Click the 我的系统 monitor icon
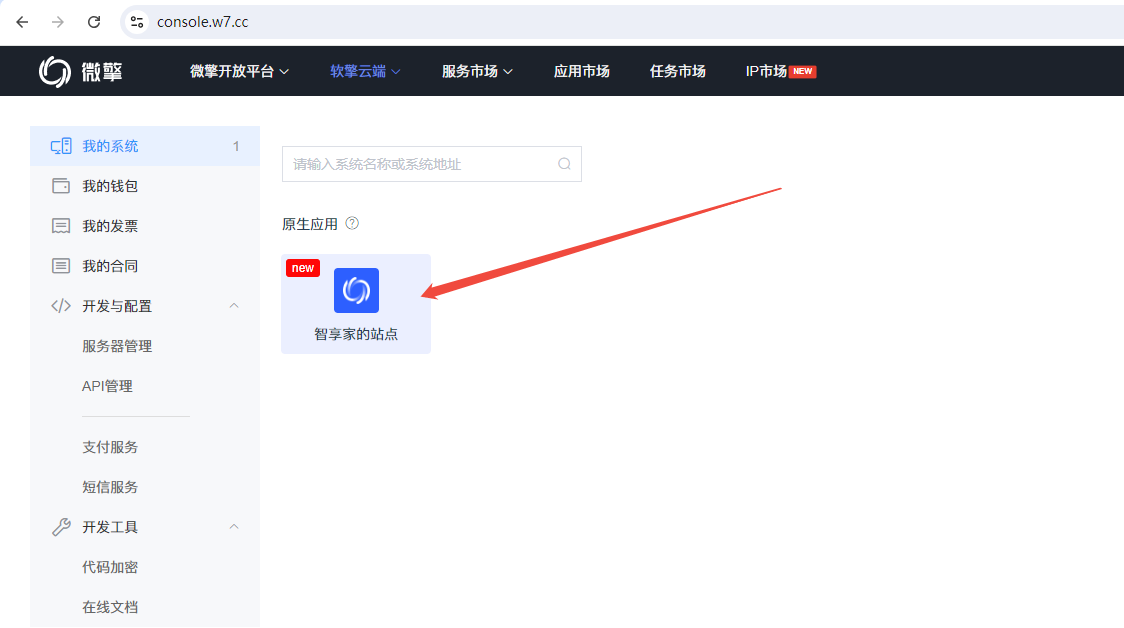 click(61, 146)
